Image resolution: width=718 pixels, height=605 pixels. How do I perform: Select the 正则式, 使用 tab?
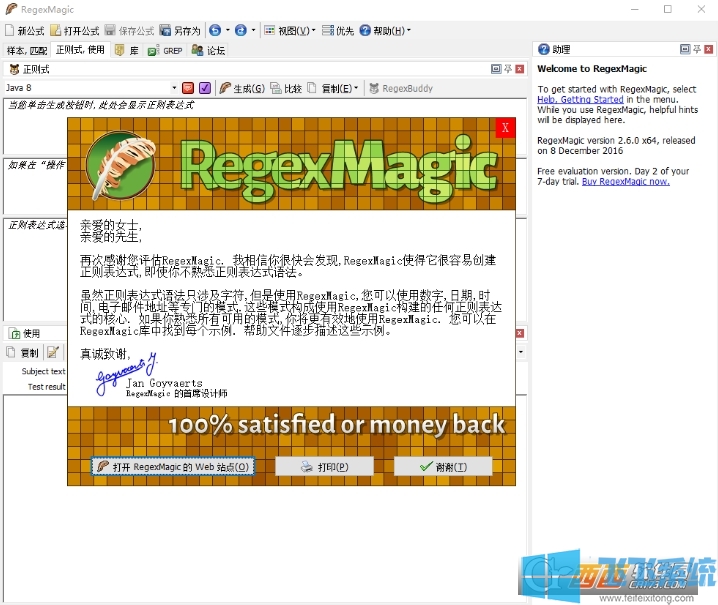click(x=80, y=50)
